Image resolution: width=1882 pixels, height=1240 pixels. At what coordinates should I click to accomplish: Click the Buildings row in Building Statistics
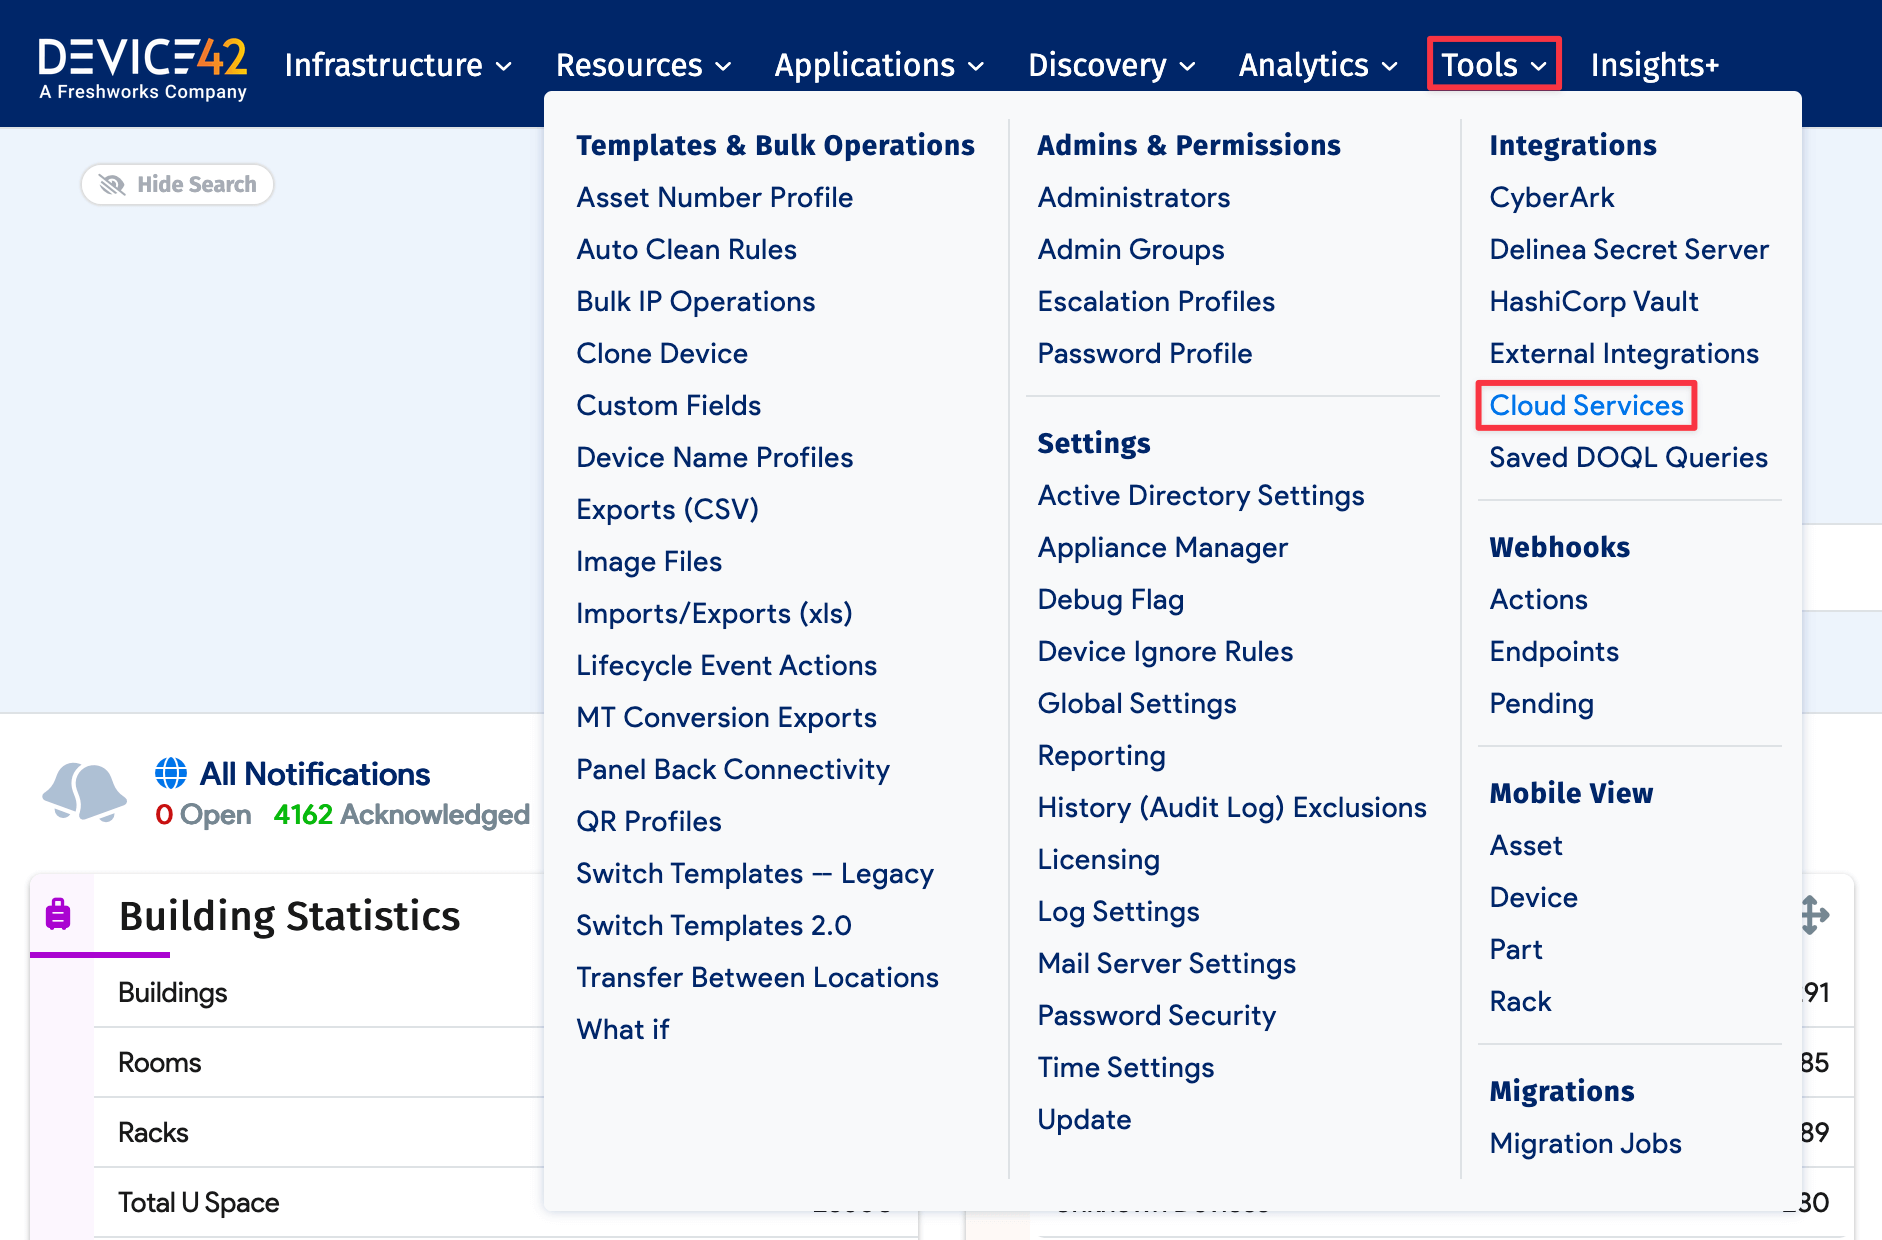pyautogui.click(x=172, y=992)
